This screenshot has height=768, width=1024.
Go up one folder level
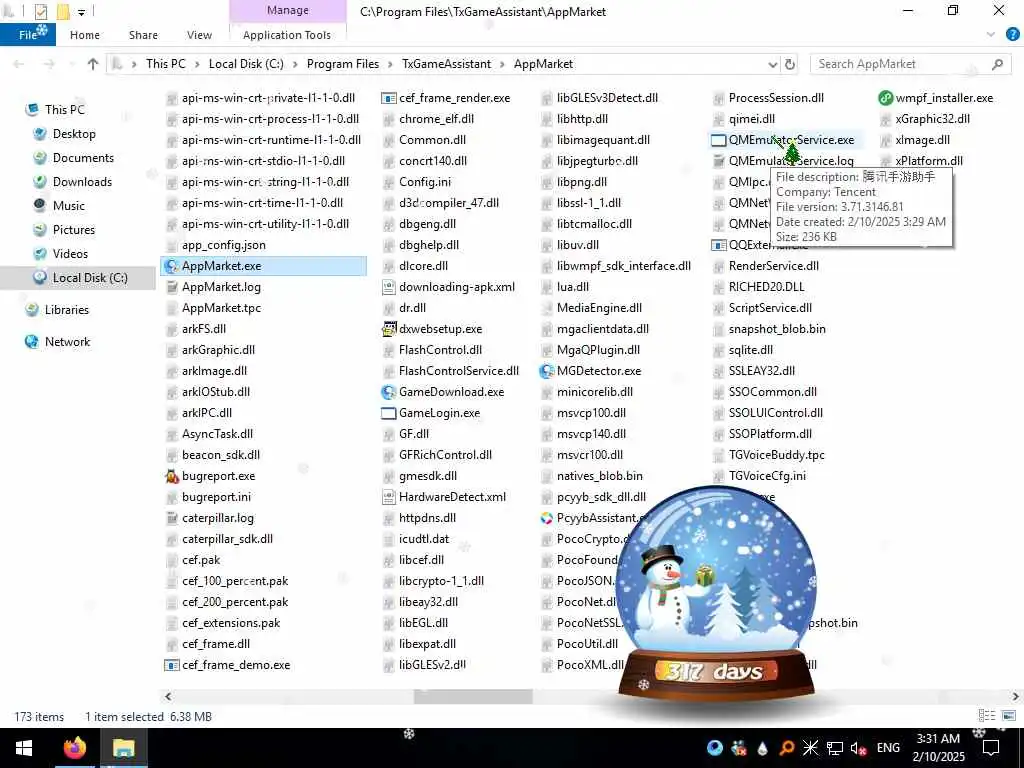(x=93, y=64)
